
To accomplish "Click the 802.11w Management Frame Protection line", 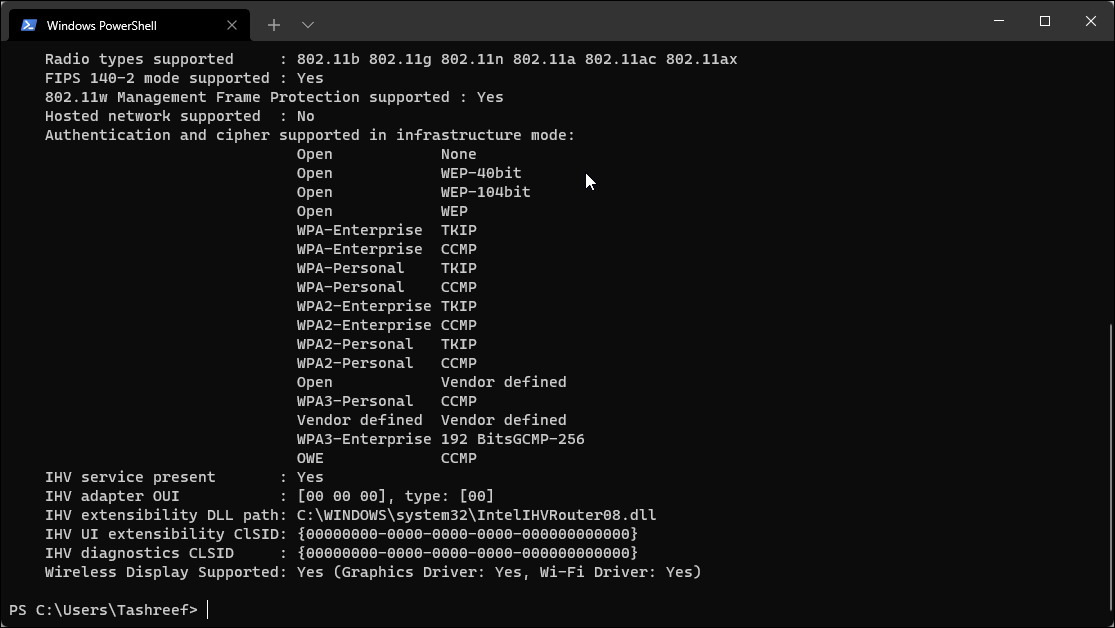I will click(x=275, y=97).
